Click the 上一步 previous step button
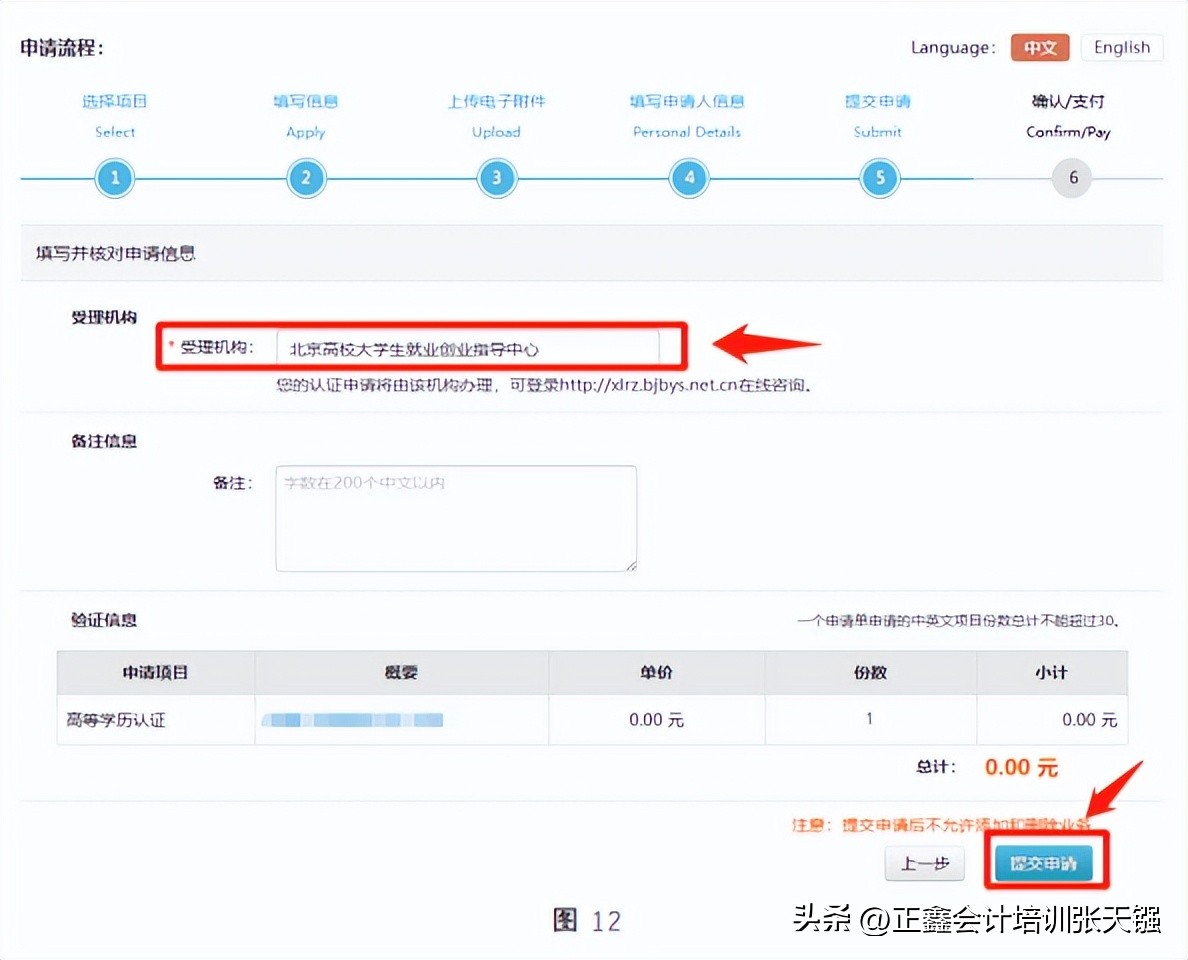Image resolution: width=1188 pixels, height=960 pixels. 924,863
